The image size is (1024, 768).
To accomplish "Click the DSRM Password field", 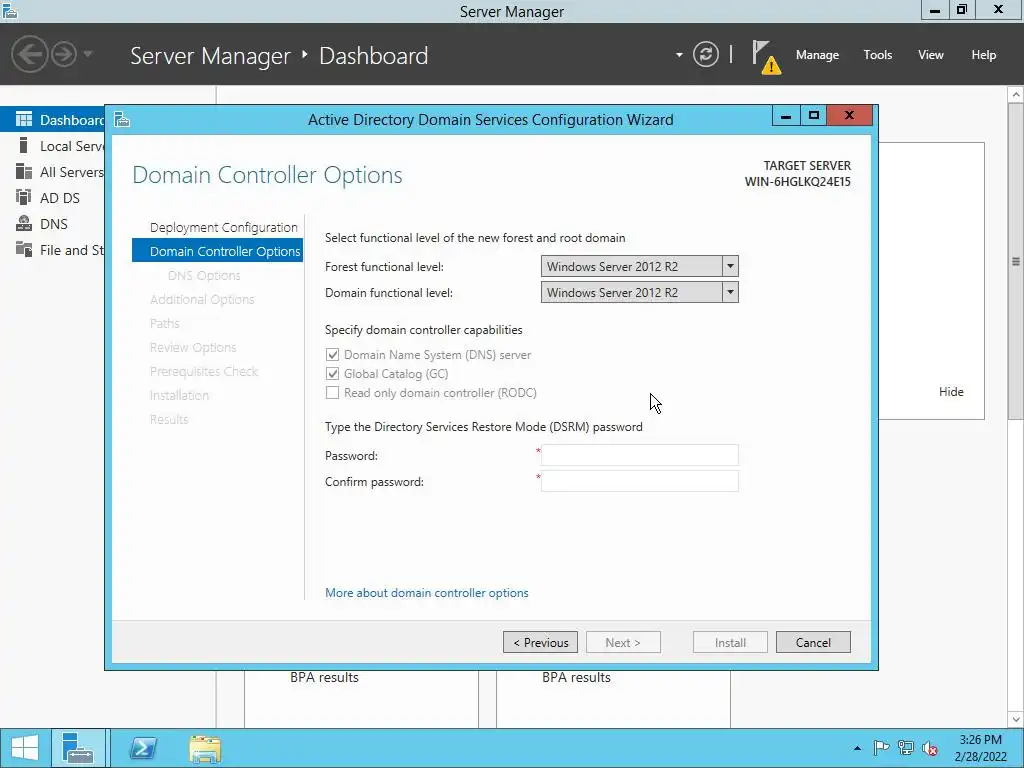I will (x=639, y=455).
